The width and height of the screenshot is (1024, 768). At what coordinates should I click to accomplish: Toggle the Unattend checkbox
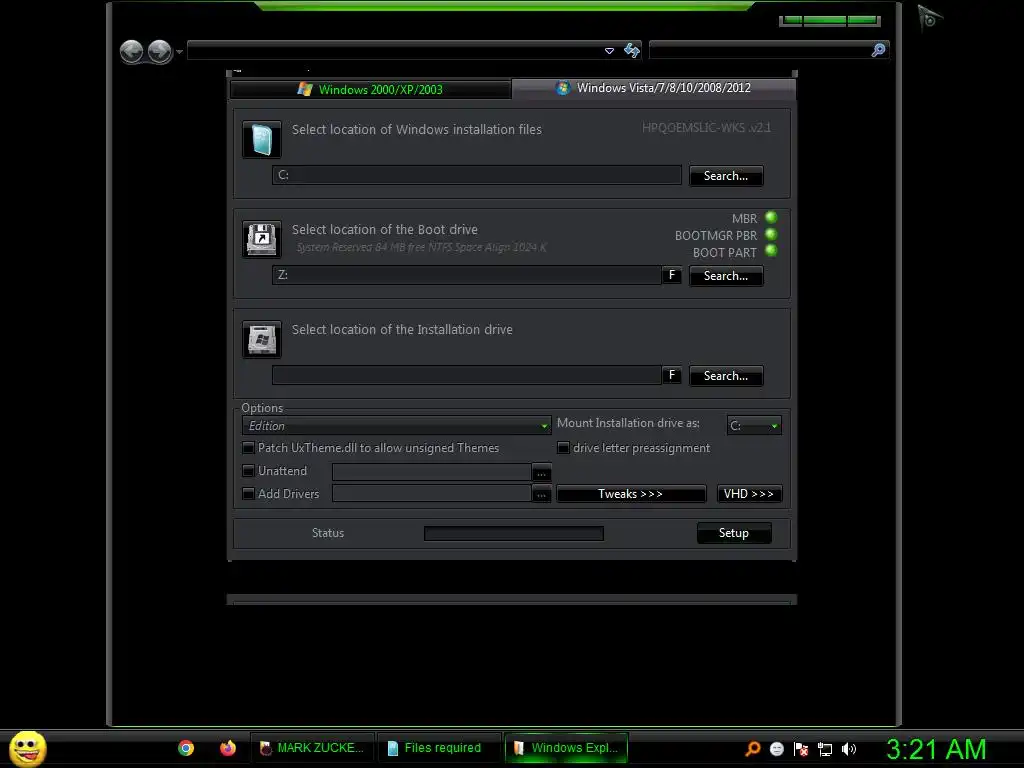point(248,471)
